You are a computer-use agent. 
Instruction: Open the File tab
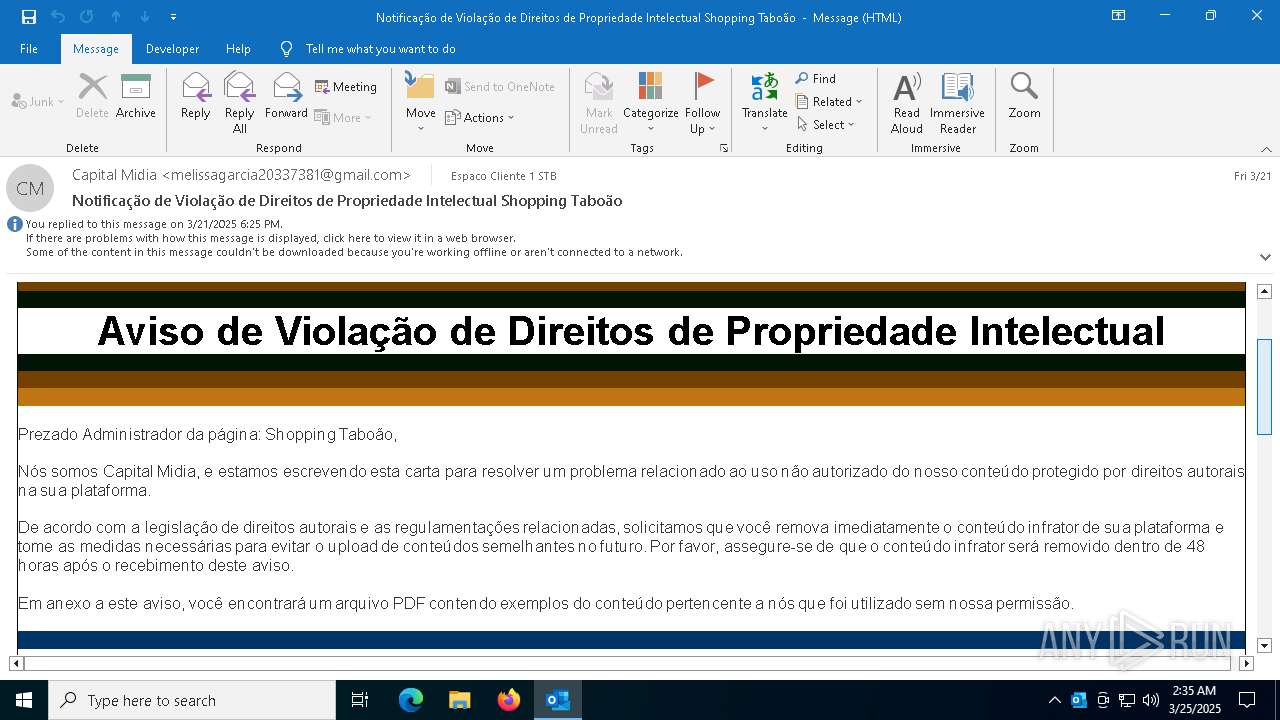tap(29, 48)
